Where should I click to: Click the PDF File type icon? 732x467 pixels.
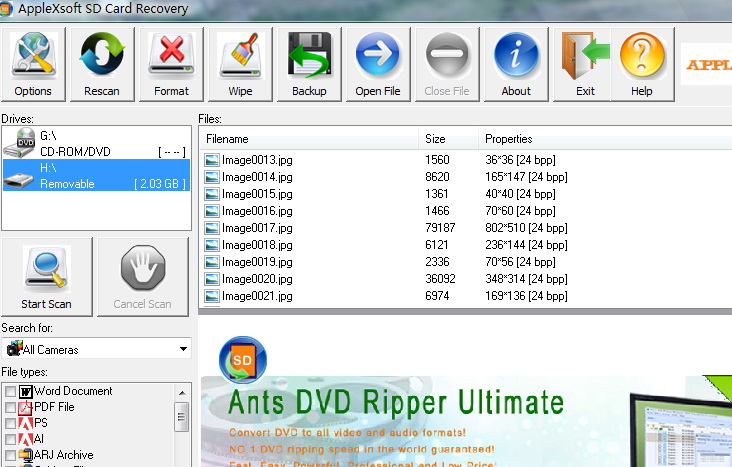[25, 407]
